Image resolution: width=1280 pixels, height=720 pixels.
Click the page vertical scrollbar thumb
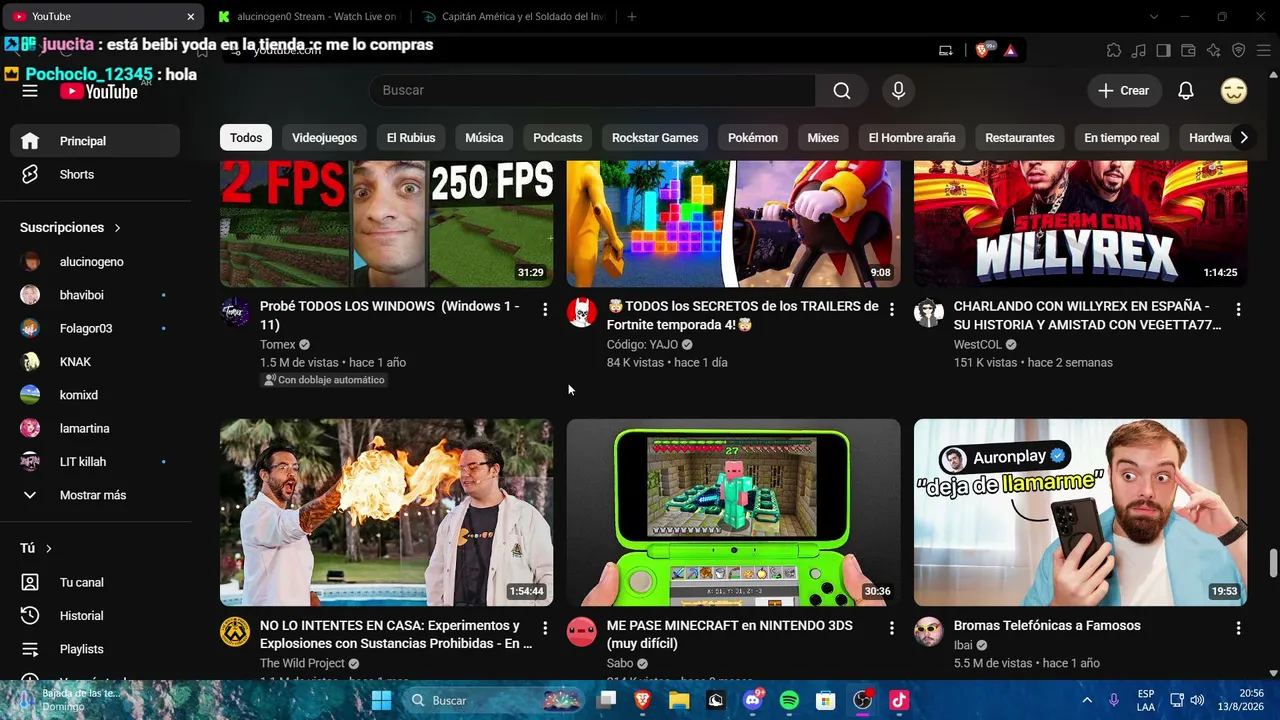click(1273, 563)
